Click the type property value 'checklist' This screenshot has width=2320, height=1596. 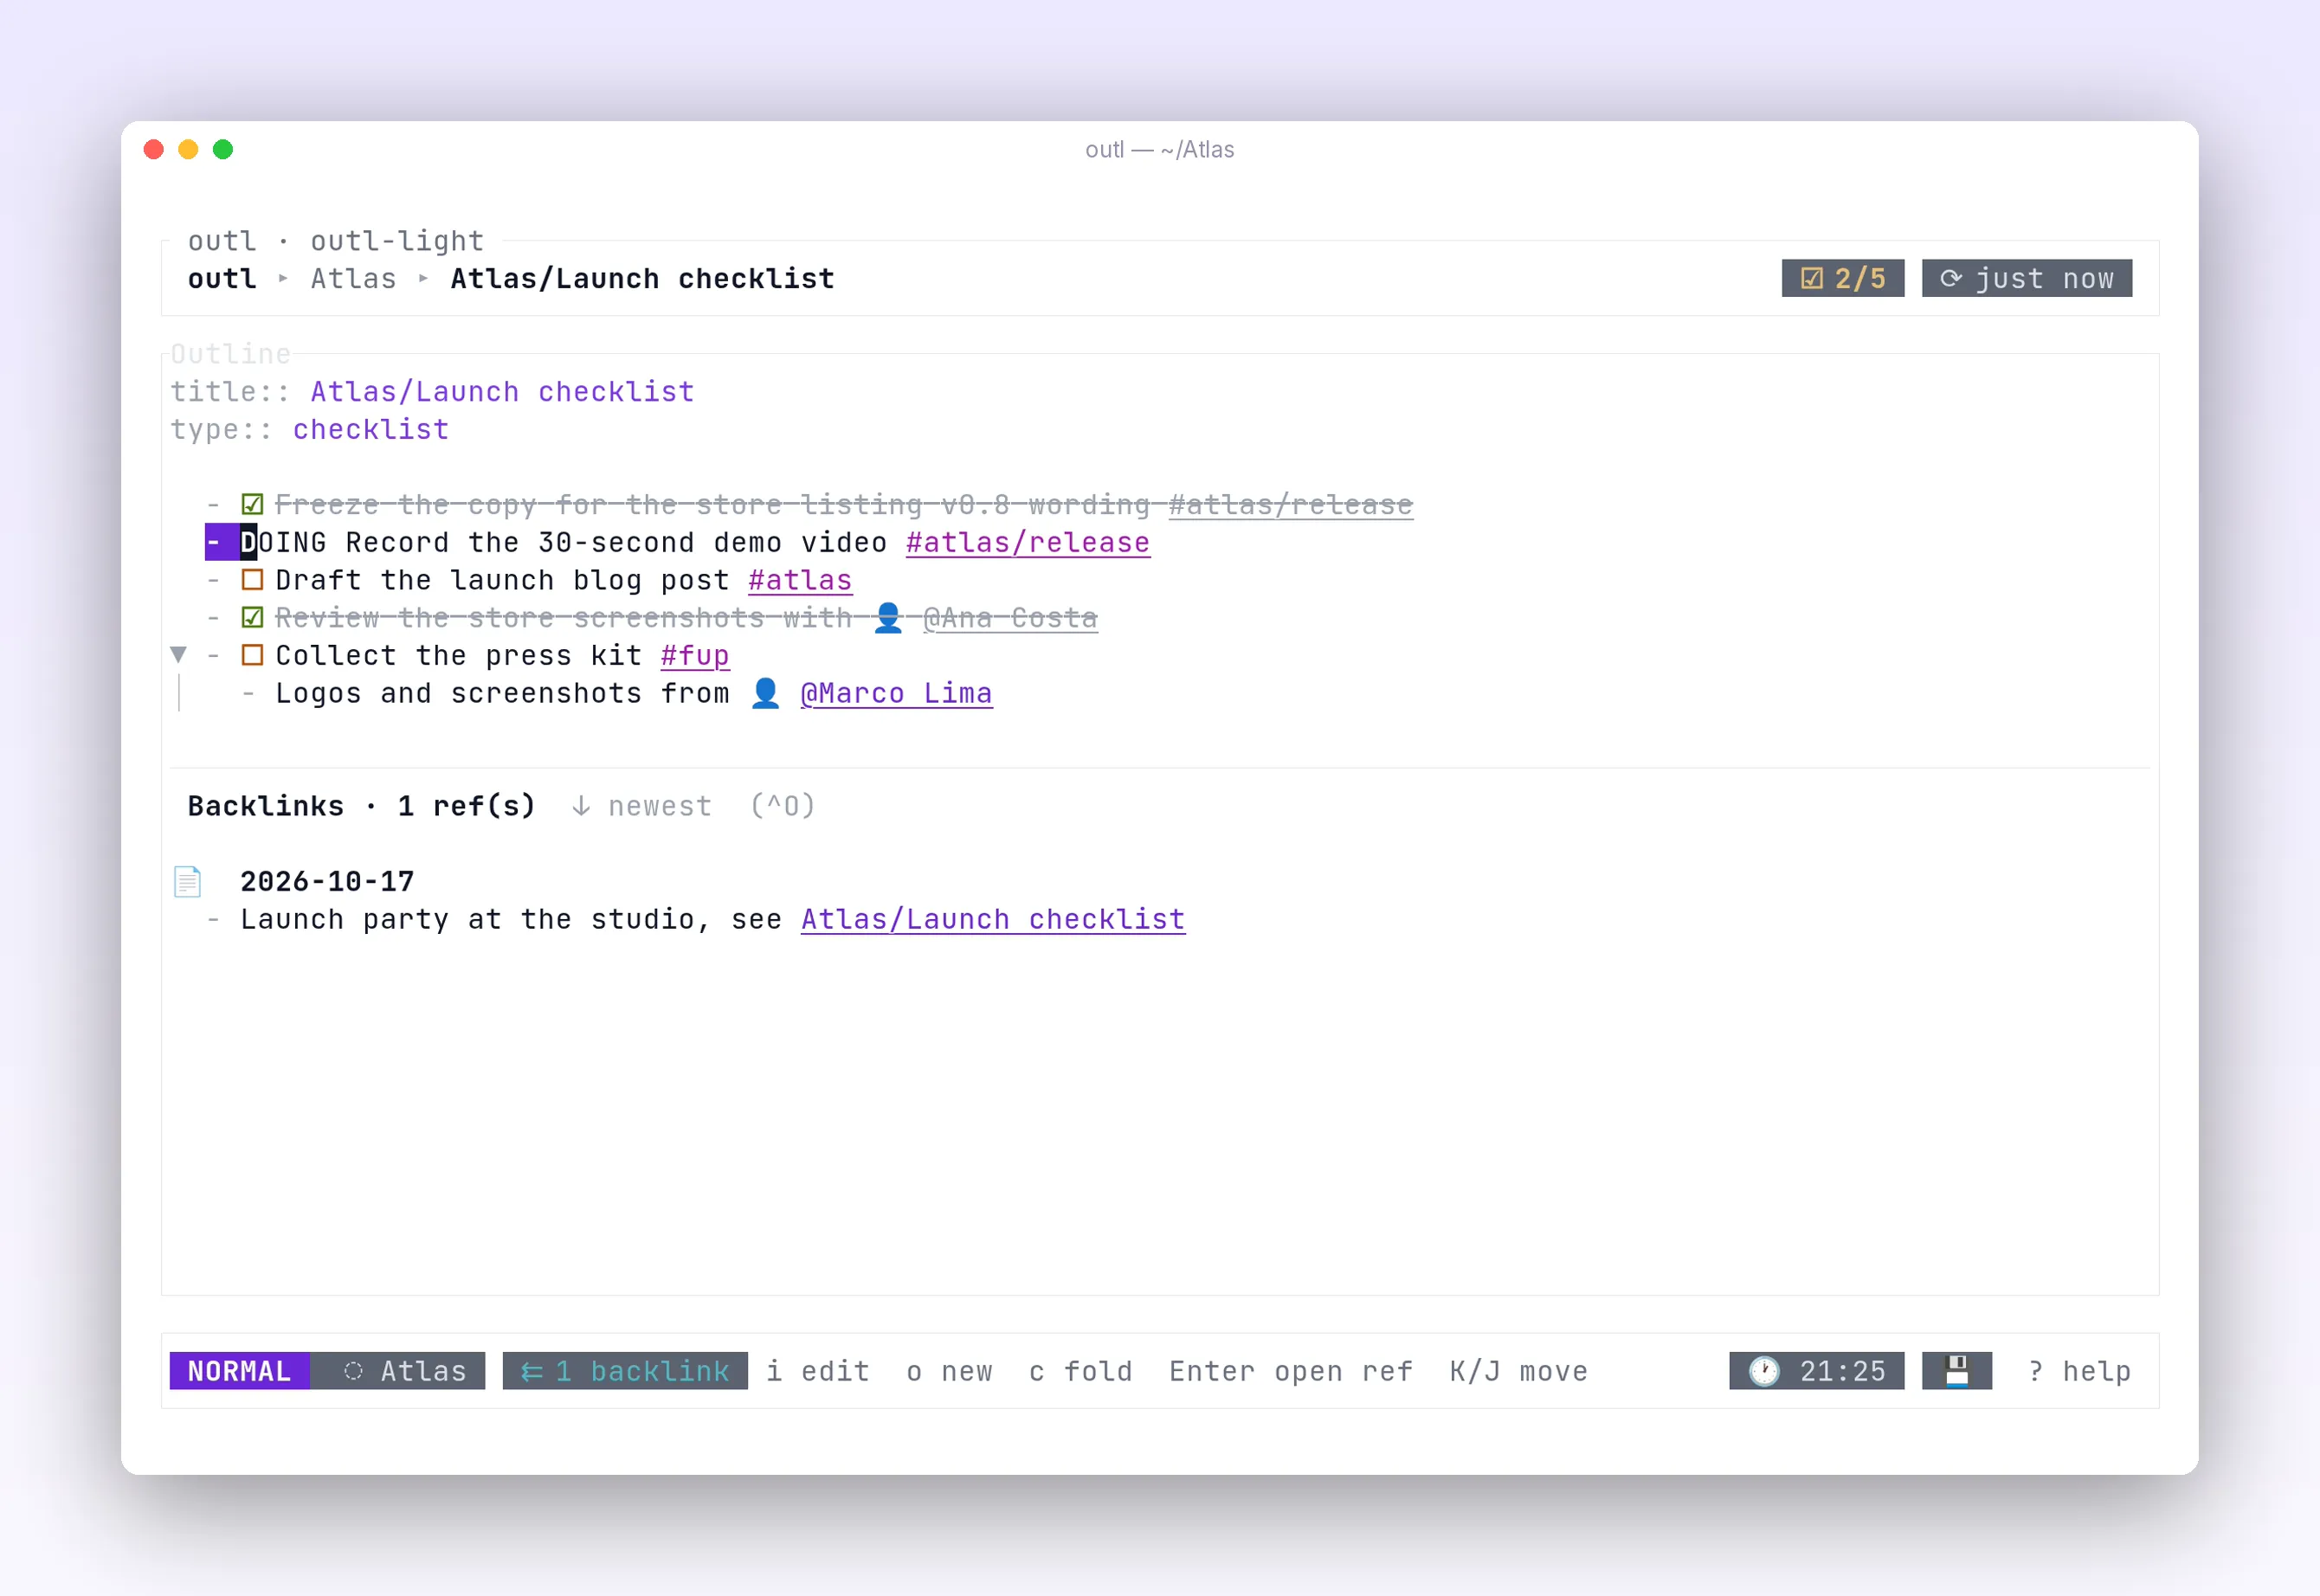pos(371,429)
